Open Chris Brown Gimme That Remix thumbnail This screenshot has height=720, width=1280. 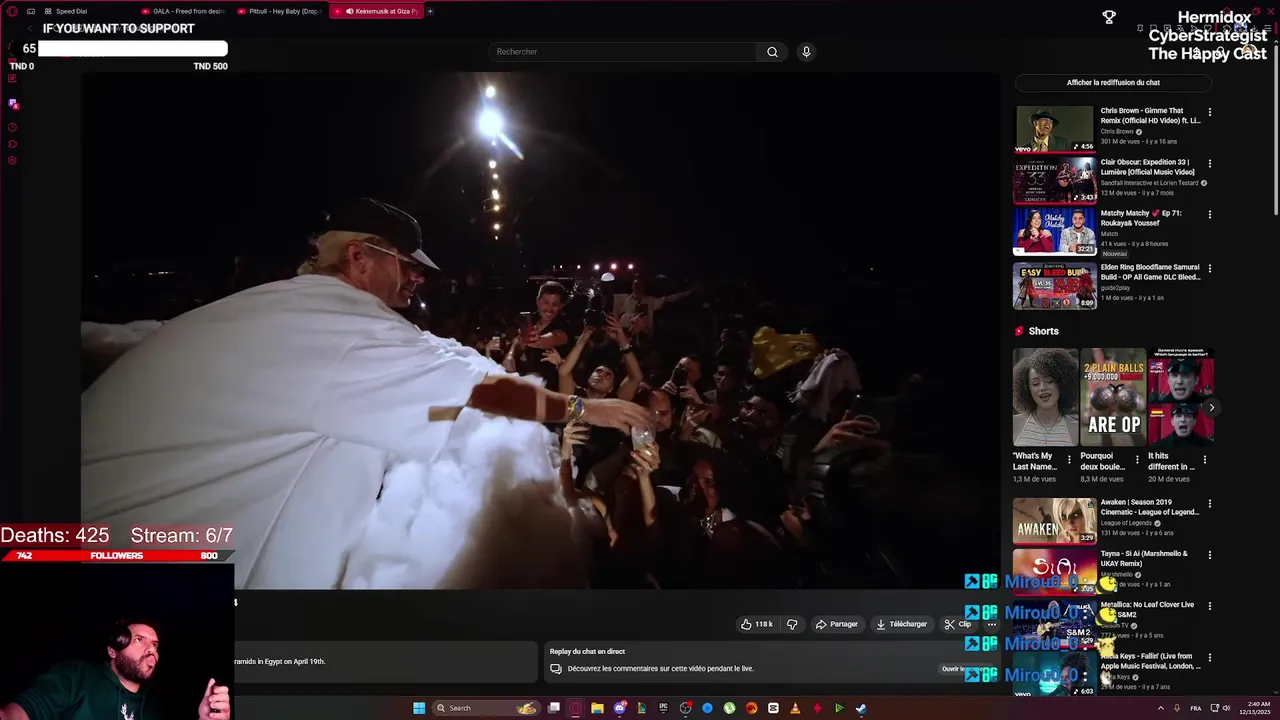click(1054, 129)
